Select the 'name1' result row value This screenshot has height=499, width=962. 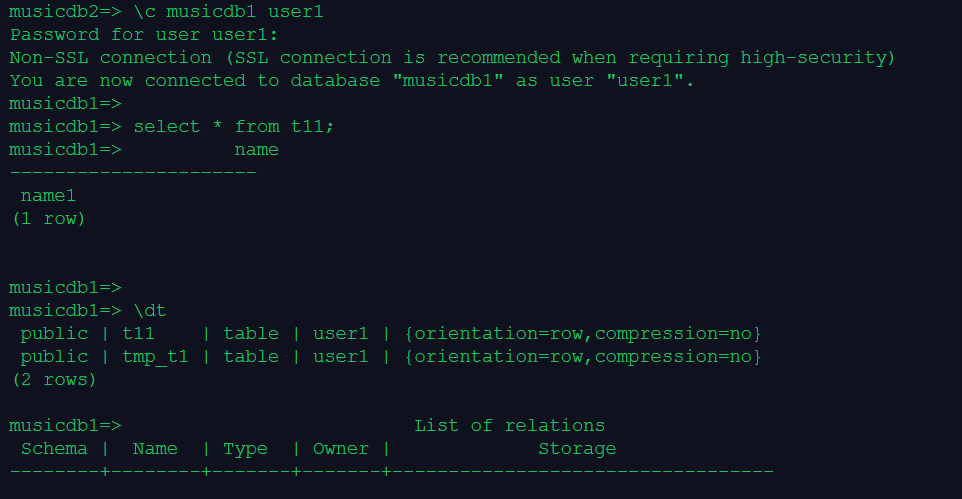point(48,196)
